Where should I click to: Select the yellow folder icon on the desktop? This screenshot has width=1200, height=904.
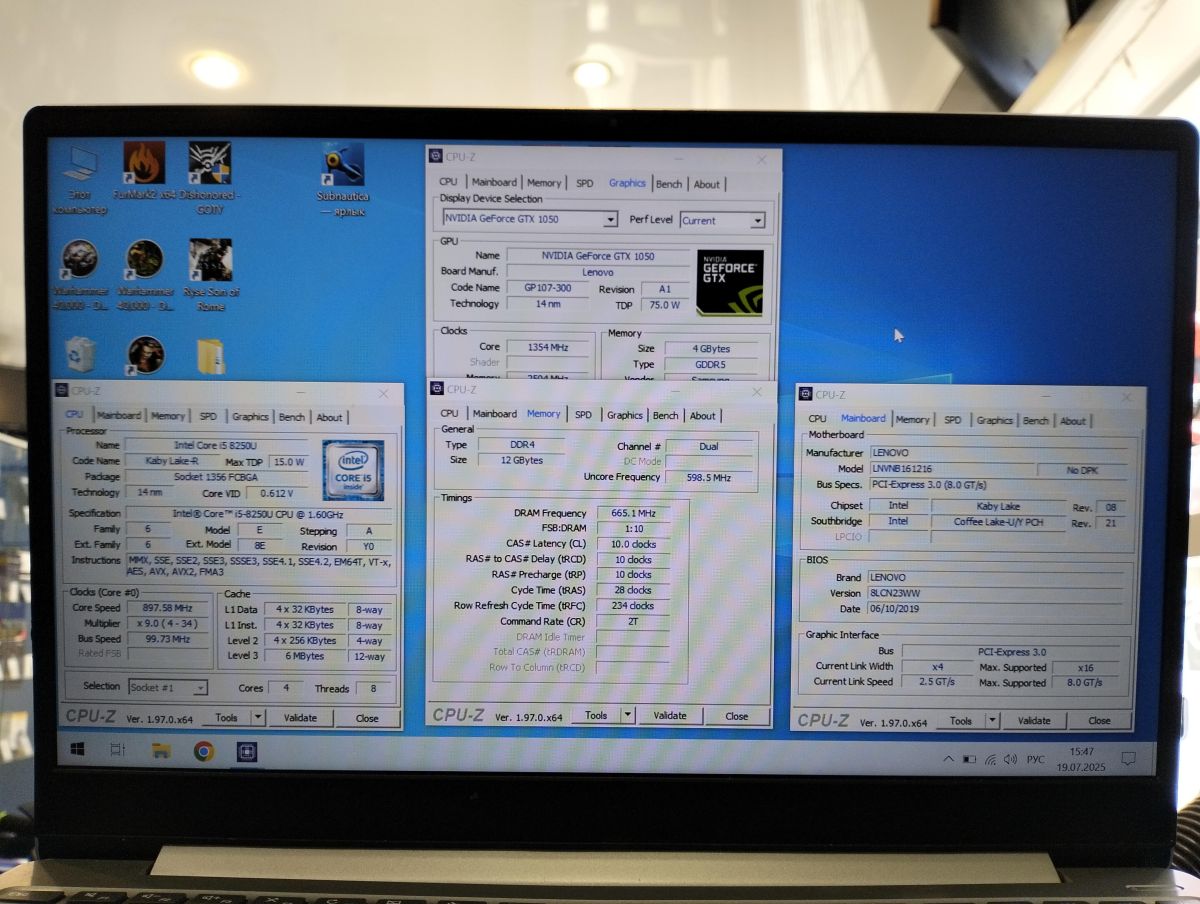click(x=211, y=356)
